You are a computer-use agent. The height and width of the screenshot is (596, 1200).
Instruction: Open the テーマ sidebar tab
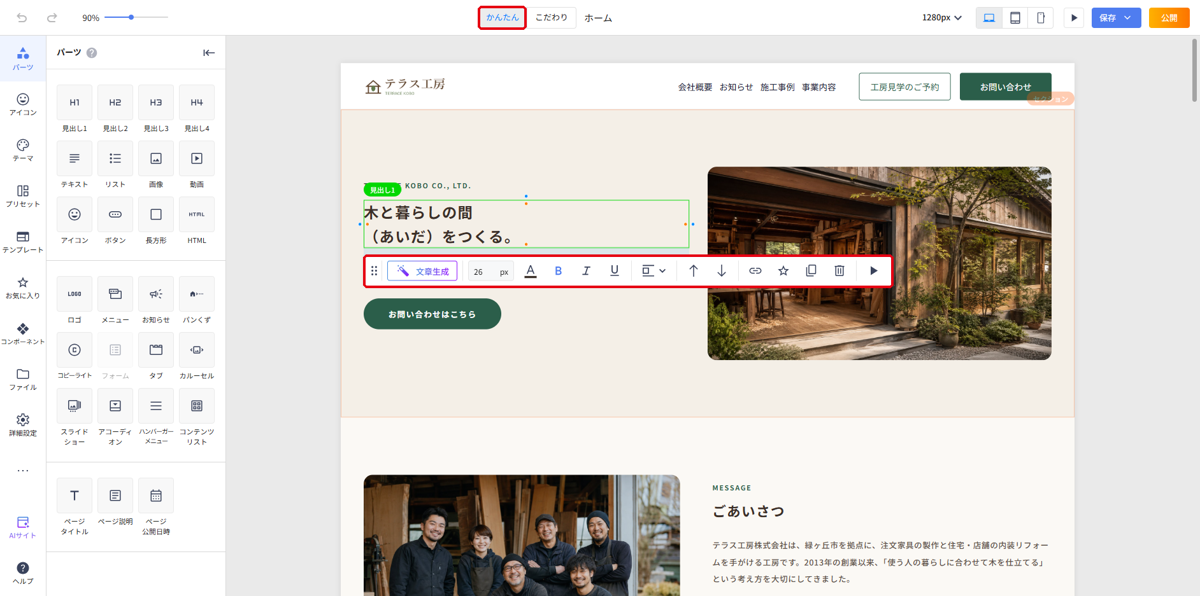click(23, 150)
